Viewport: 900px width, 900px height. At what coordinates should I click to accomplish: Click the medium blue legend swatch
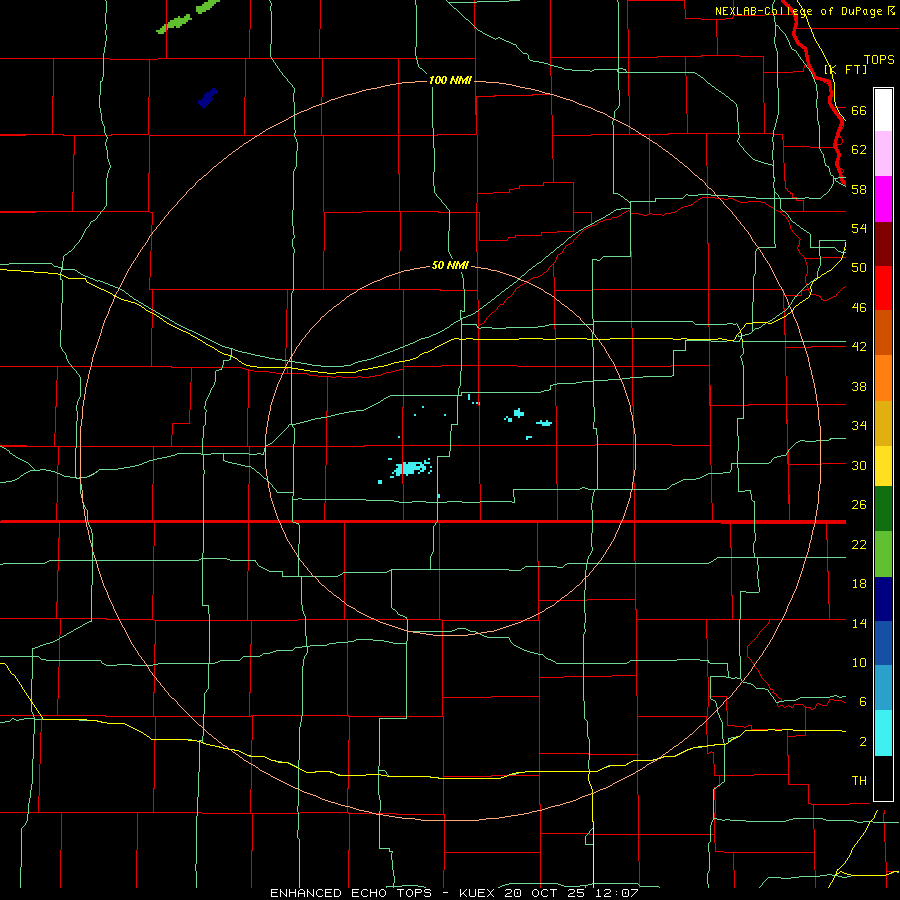coord(883,643)
